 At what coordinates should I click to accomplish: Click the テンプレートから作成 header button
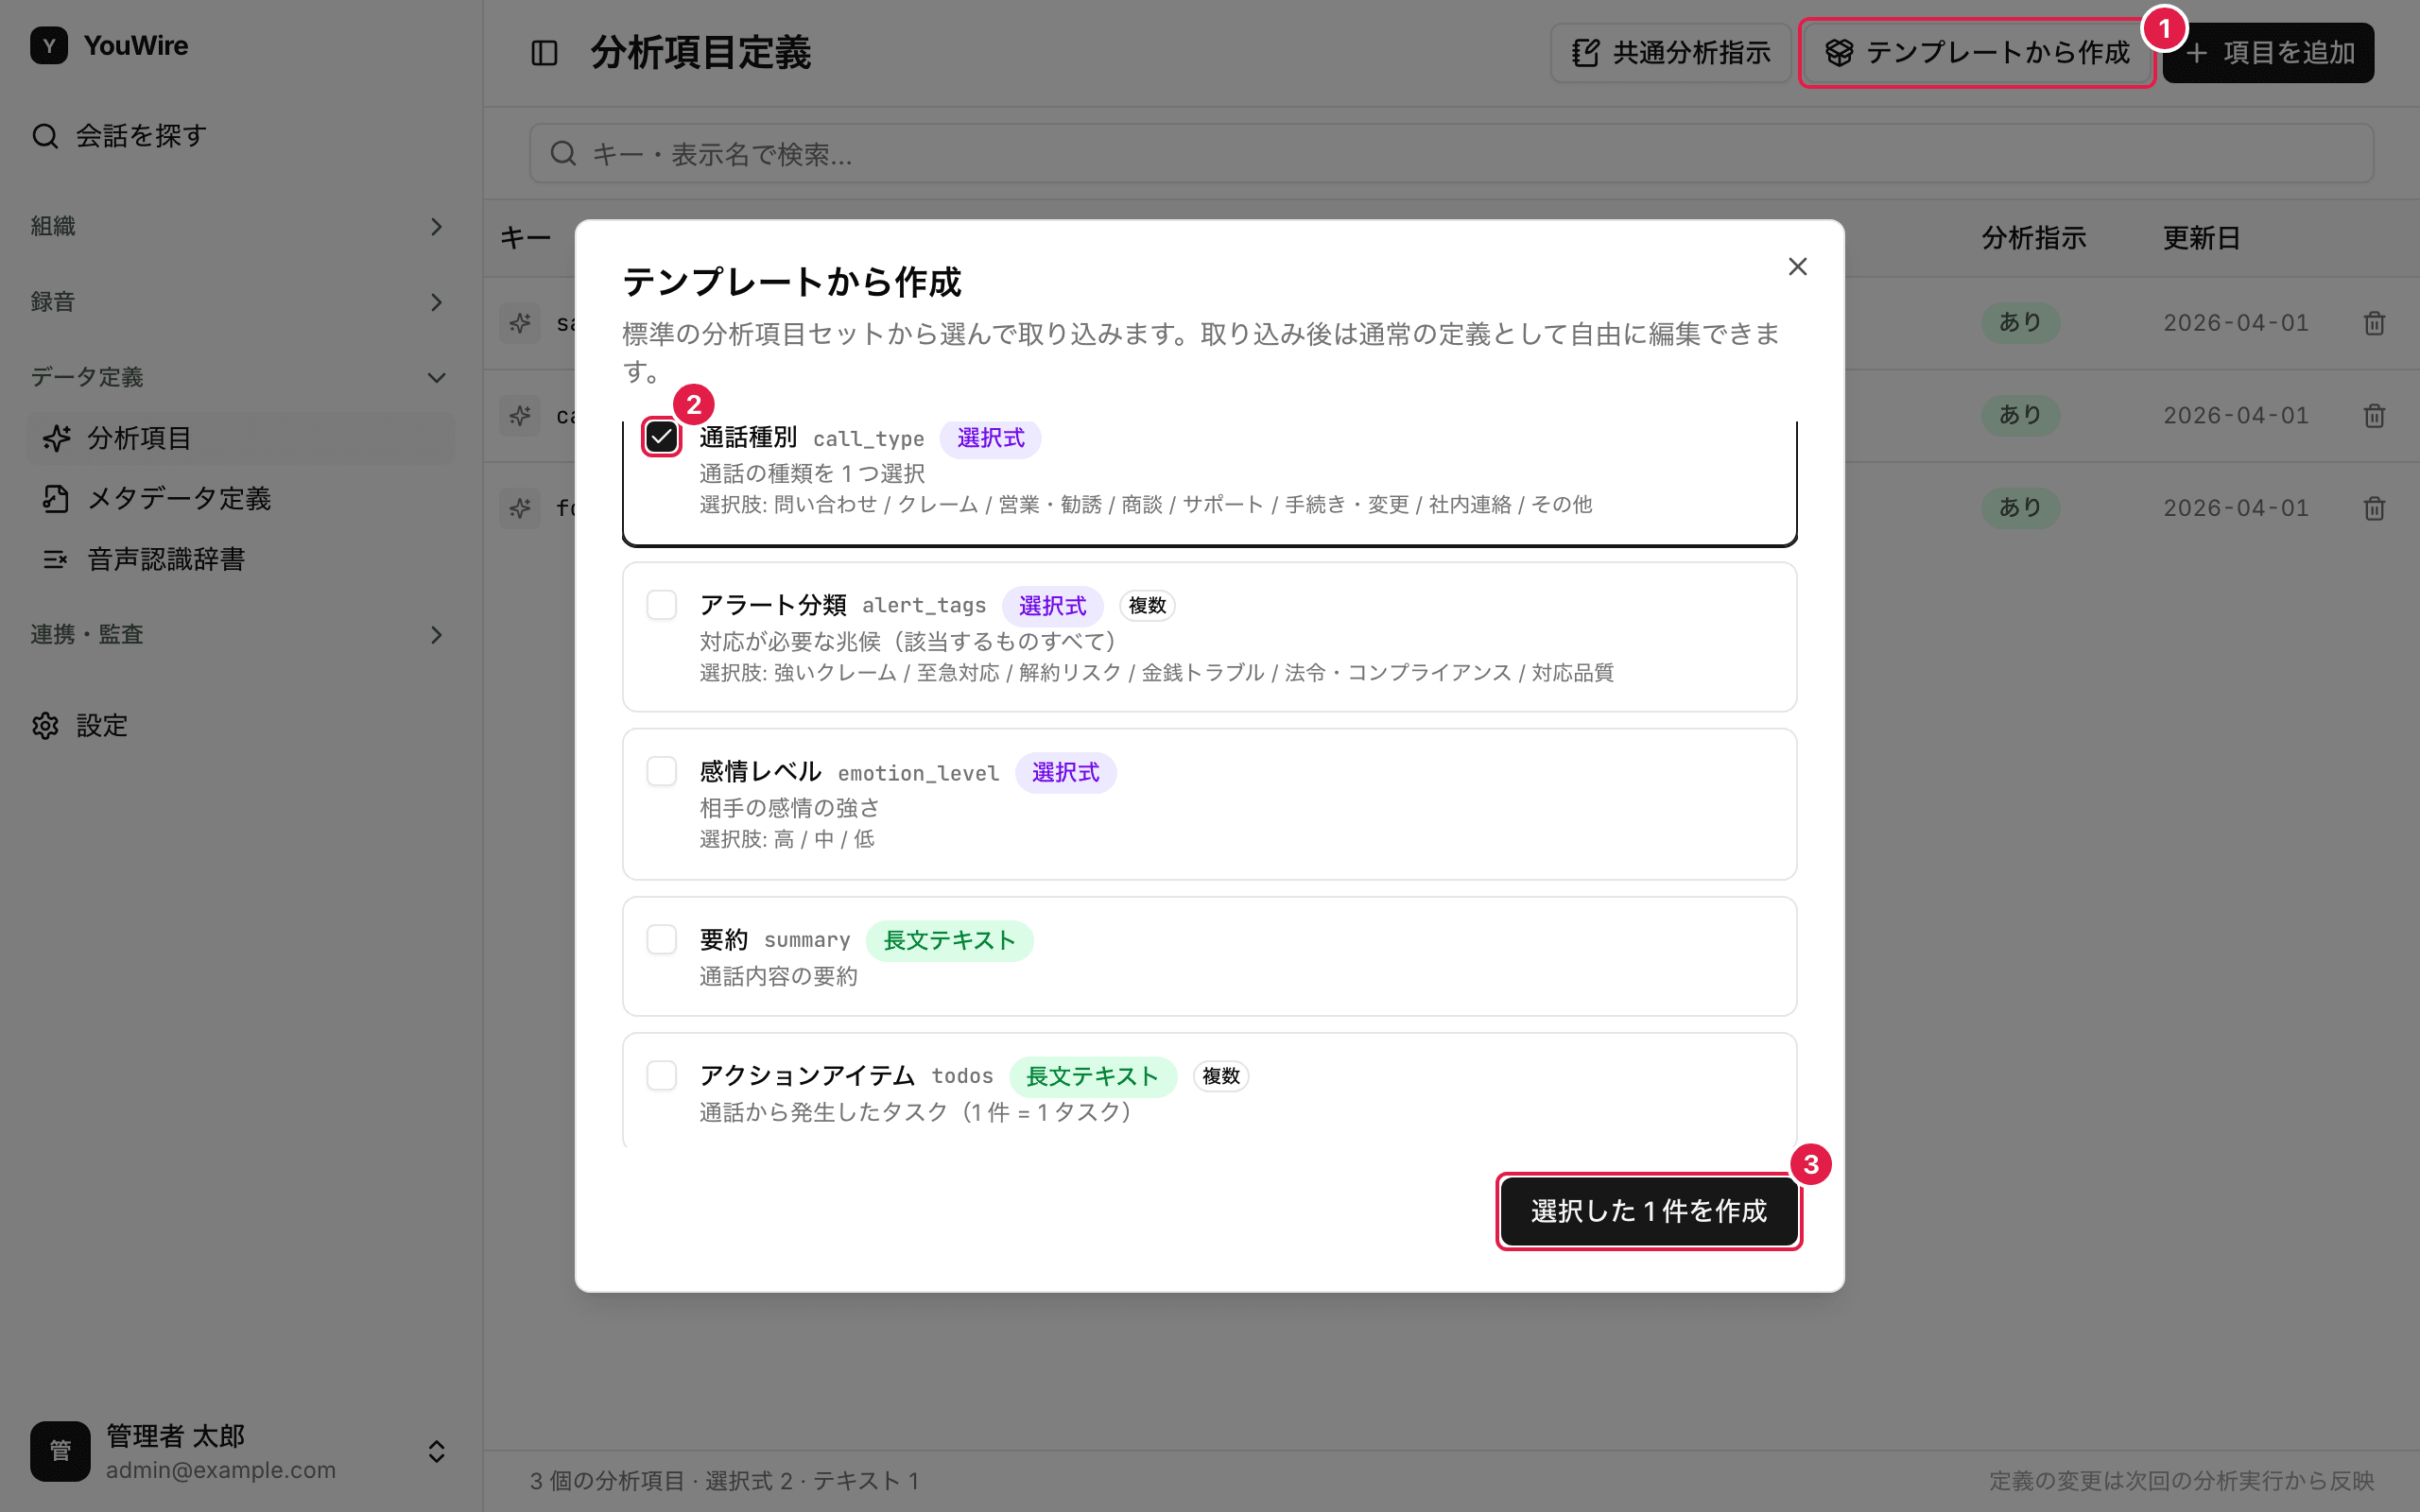pyautogui.click(x=1977, y=53)
